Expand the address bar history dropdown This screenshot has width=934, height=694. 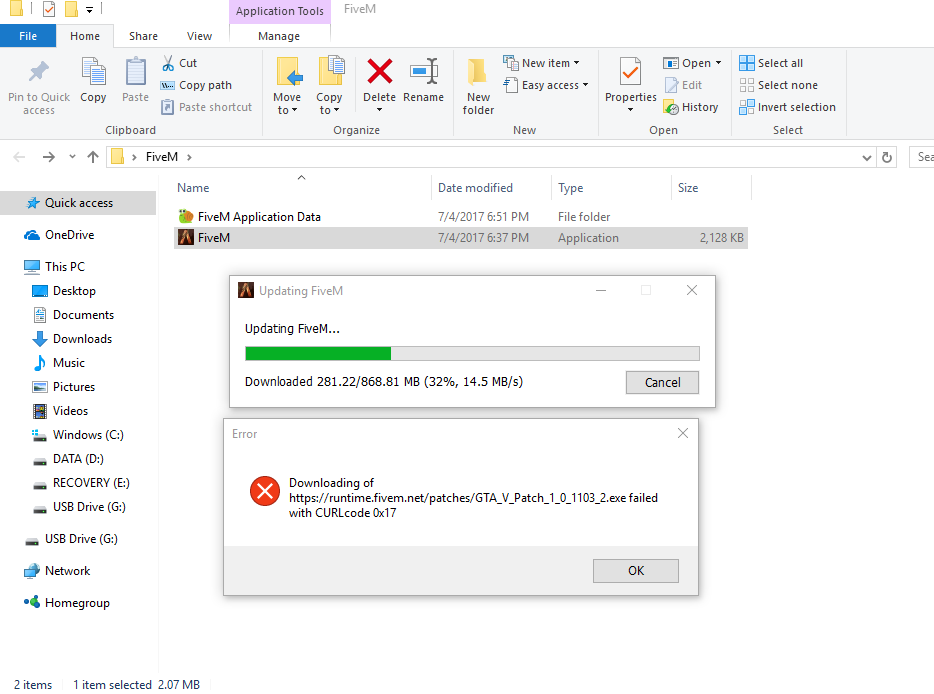(x=867, y=157)
